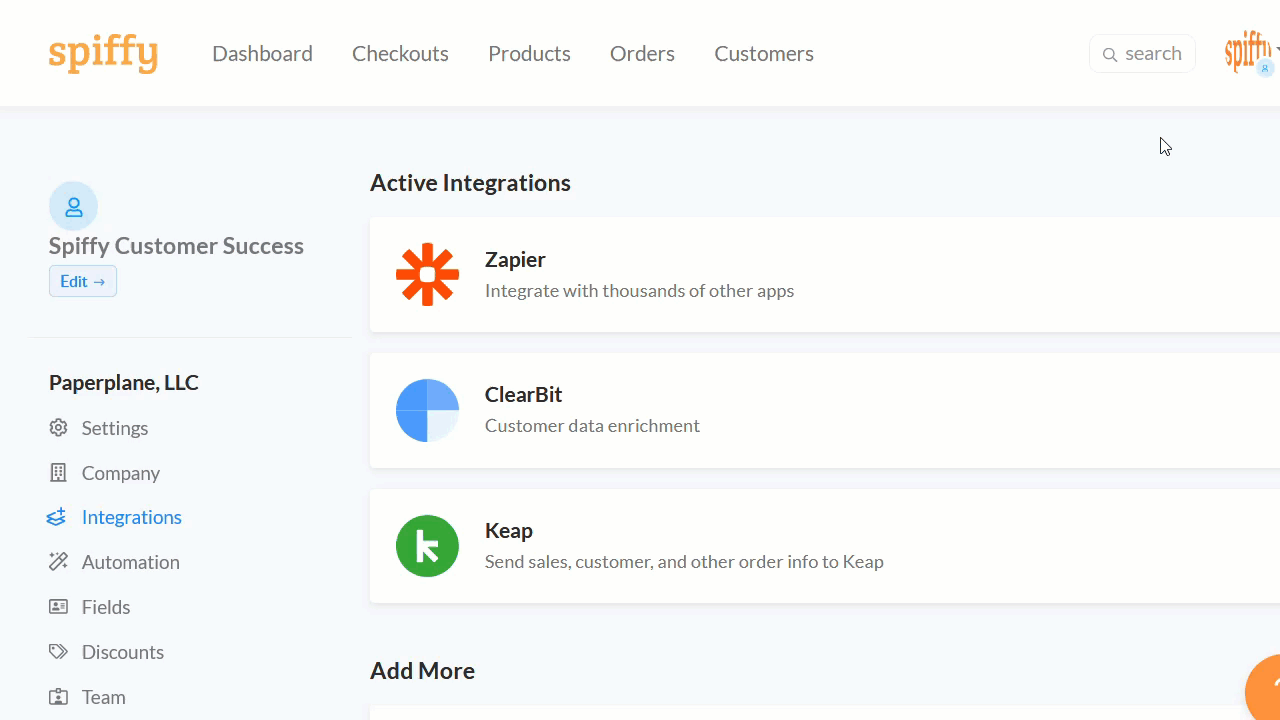
Task: Click the Keap logo icon
Action: 427,546
